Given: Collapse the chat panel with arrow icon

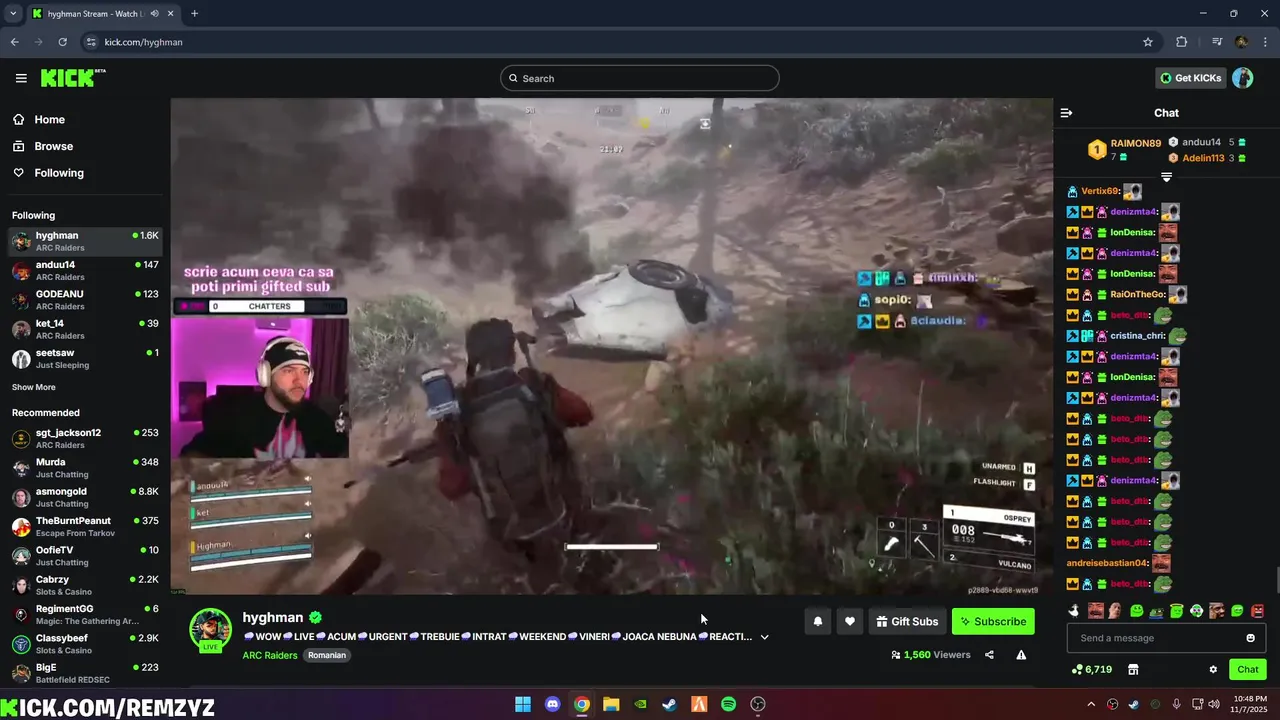Looking at the screenshot, I should point(1066,113).
